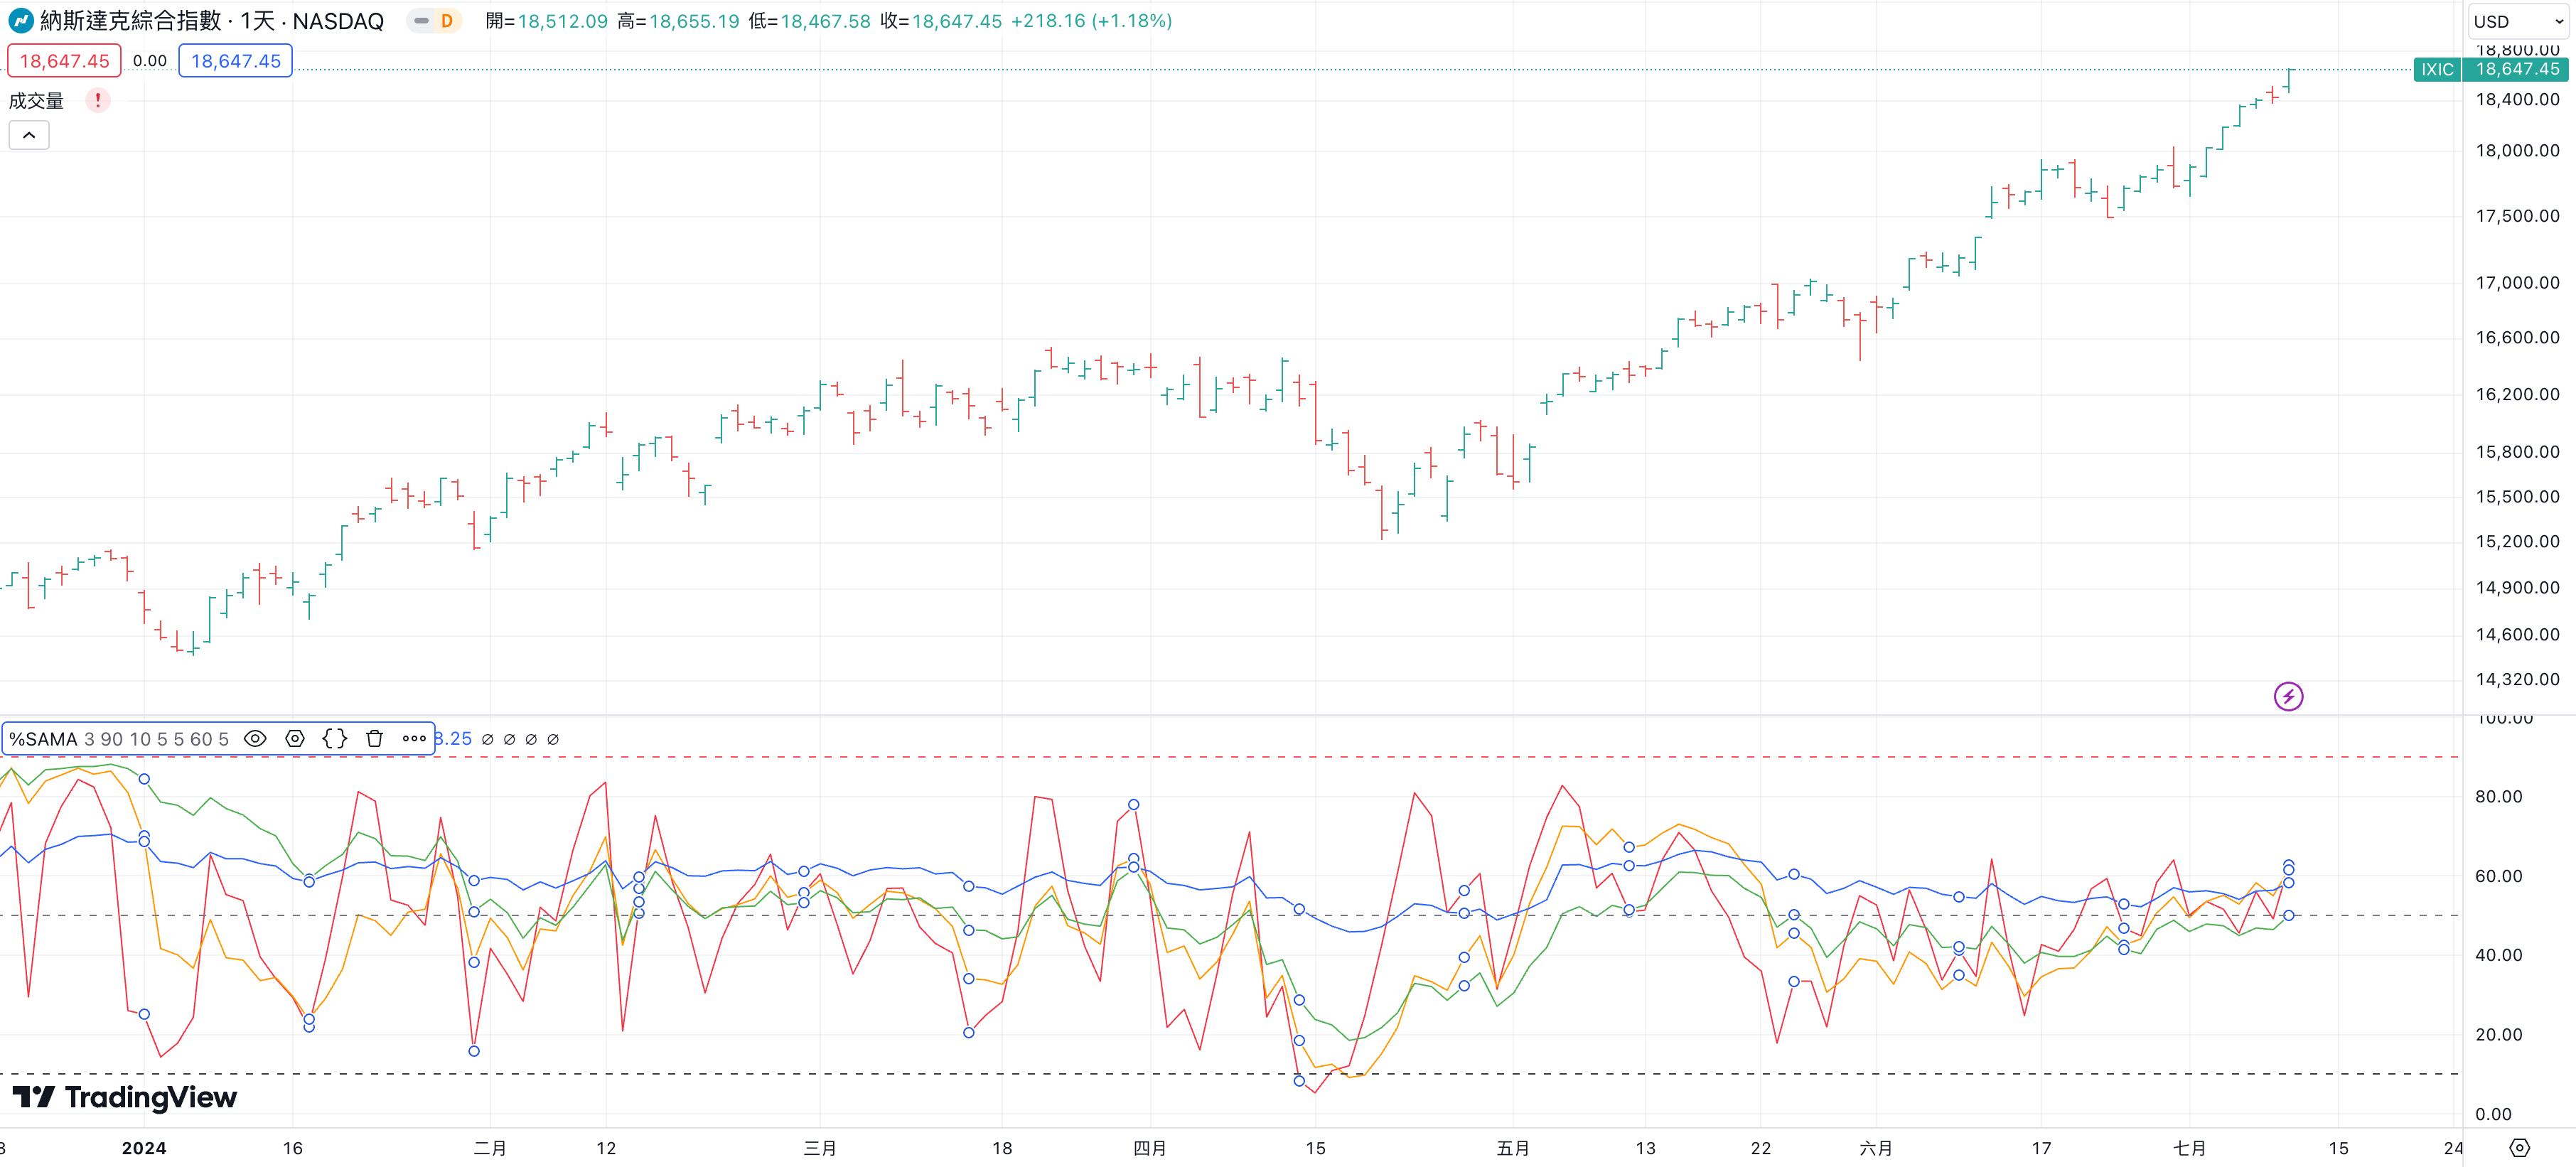
Task: Select the 成交量 volume indicator label
Action: (x=36, y=100)
